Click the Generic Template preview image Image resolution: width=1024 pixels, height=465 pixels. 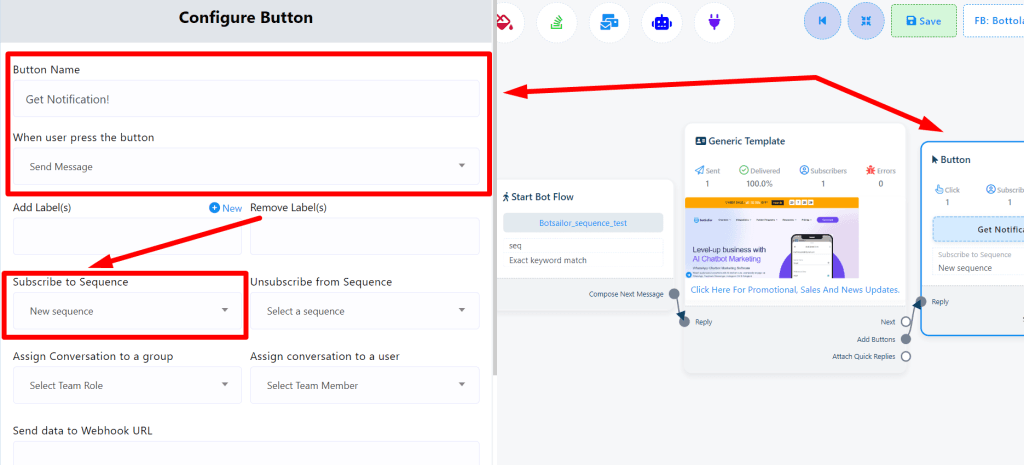pos(771,239)
